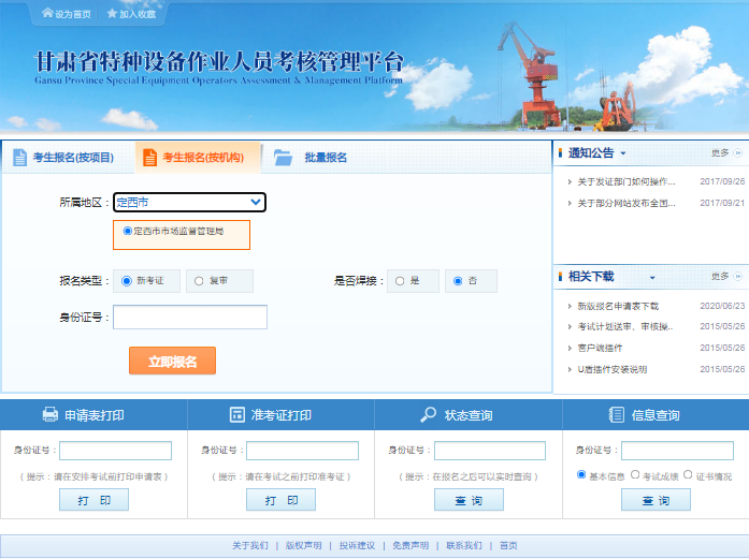Click the magnifier icon beside 状态查询
The height and width of the screenshot is (560, 749).
click(428, 415)
